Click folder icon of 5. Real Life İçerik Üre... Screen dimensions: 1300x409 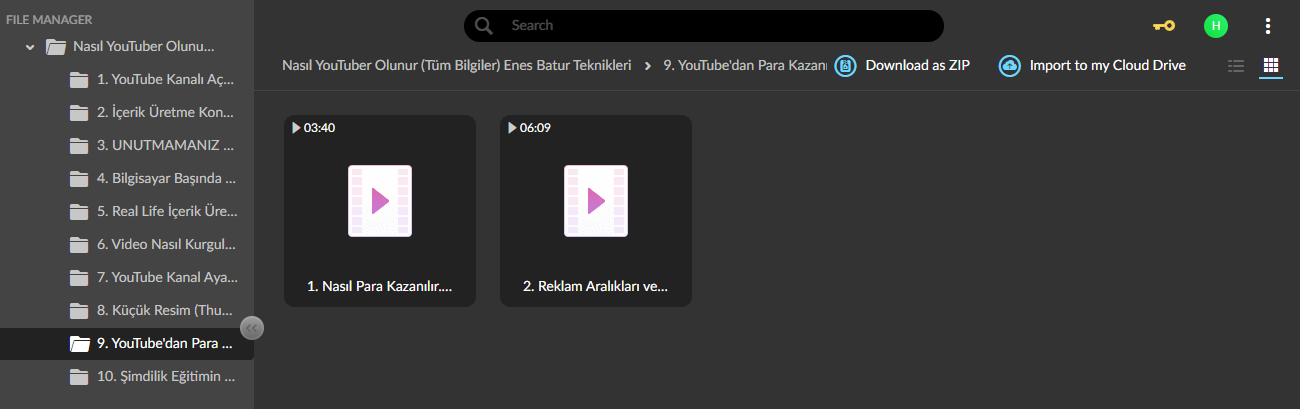(x=79, y=212)
